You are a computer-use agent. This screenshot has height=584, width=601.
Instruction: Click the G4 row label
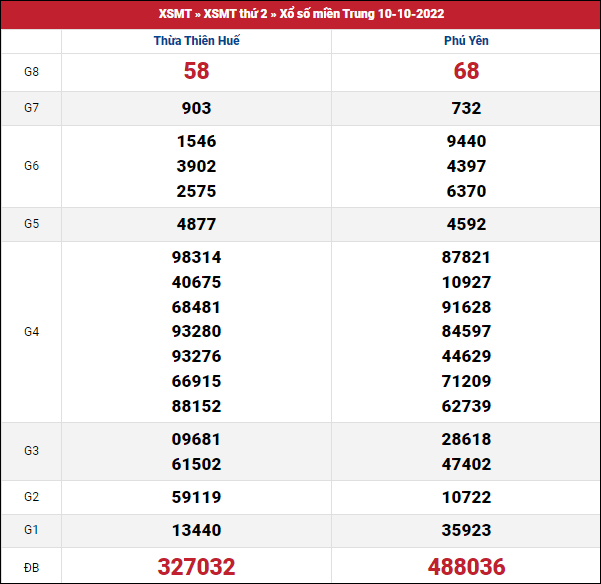pyautogui.click(x=31, y=331)
